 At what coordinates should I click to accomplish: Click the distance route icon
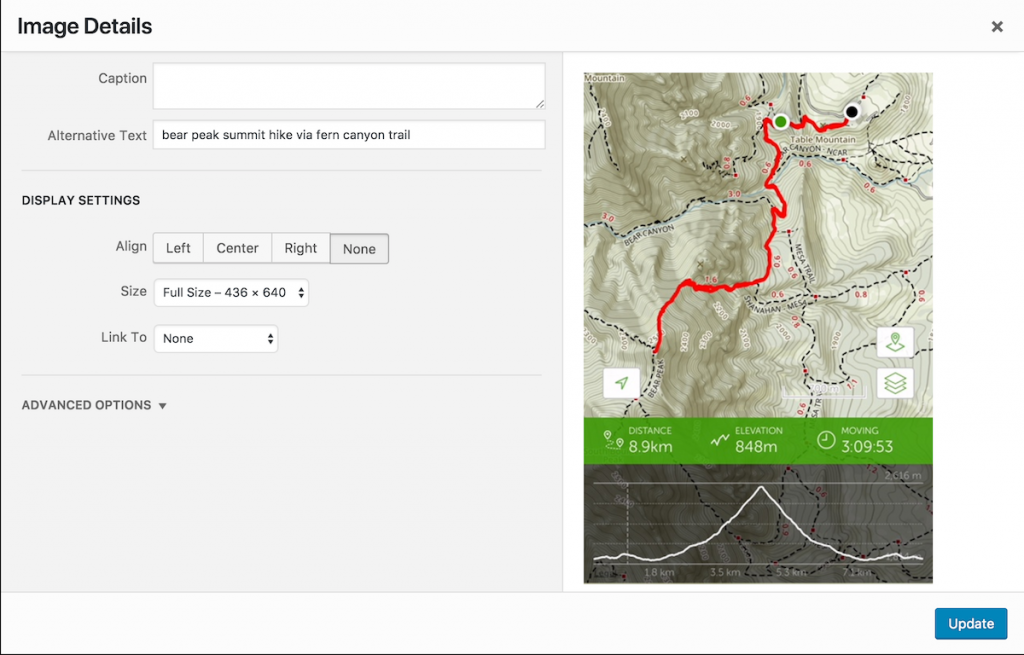[x=613, y=439]
